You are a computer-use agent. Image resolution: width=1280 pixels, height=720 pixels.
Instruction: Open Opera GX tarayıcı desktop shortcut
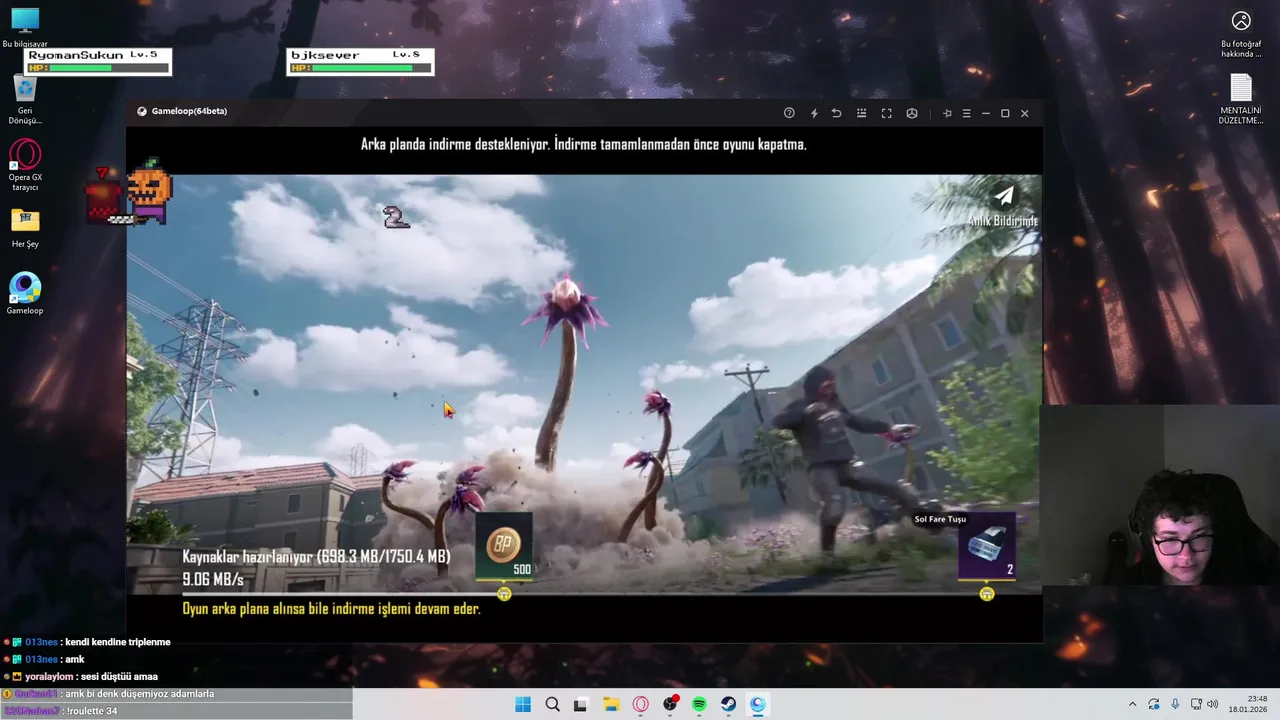click(x=25, y=166)
